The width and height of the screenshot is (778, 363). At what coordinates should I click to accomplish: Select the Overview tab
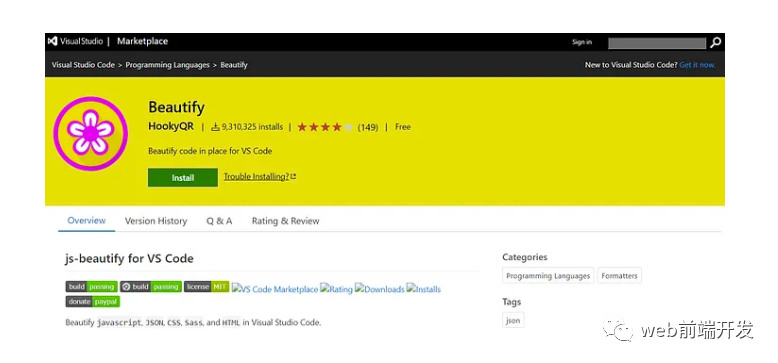coord(86,221)
